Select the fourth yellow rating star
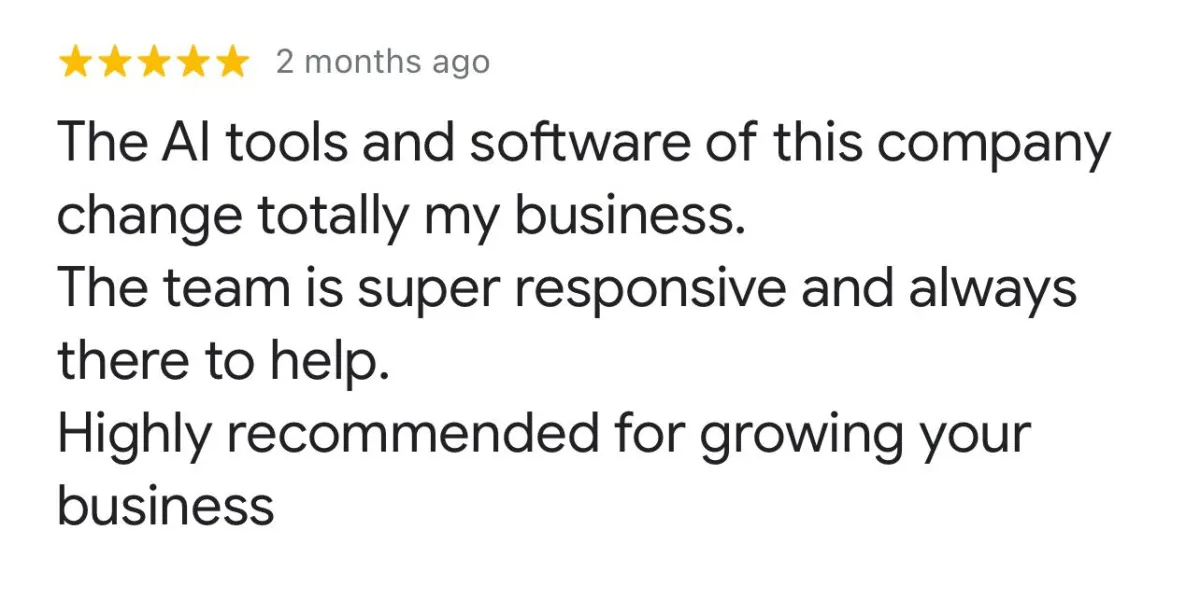 [x=191, y=63]
